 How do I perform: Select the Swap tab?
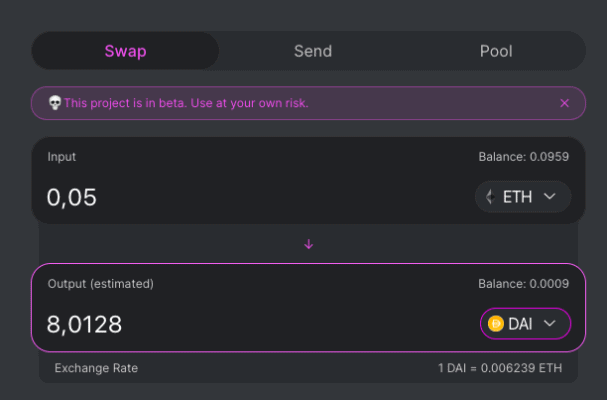tap(125, 51)
